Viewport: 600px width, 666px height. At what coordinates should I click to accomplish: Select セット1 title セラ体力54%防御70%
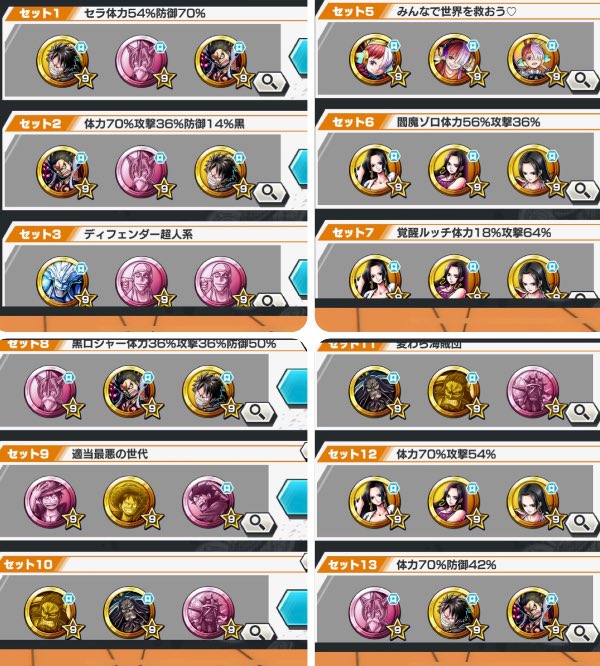[x=144, y=14]
